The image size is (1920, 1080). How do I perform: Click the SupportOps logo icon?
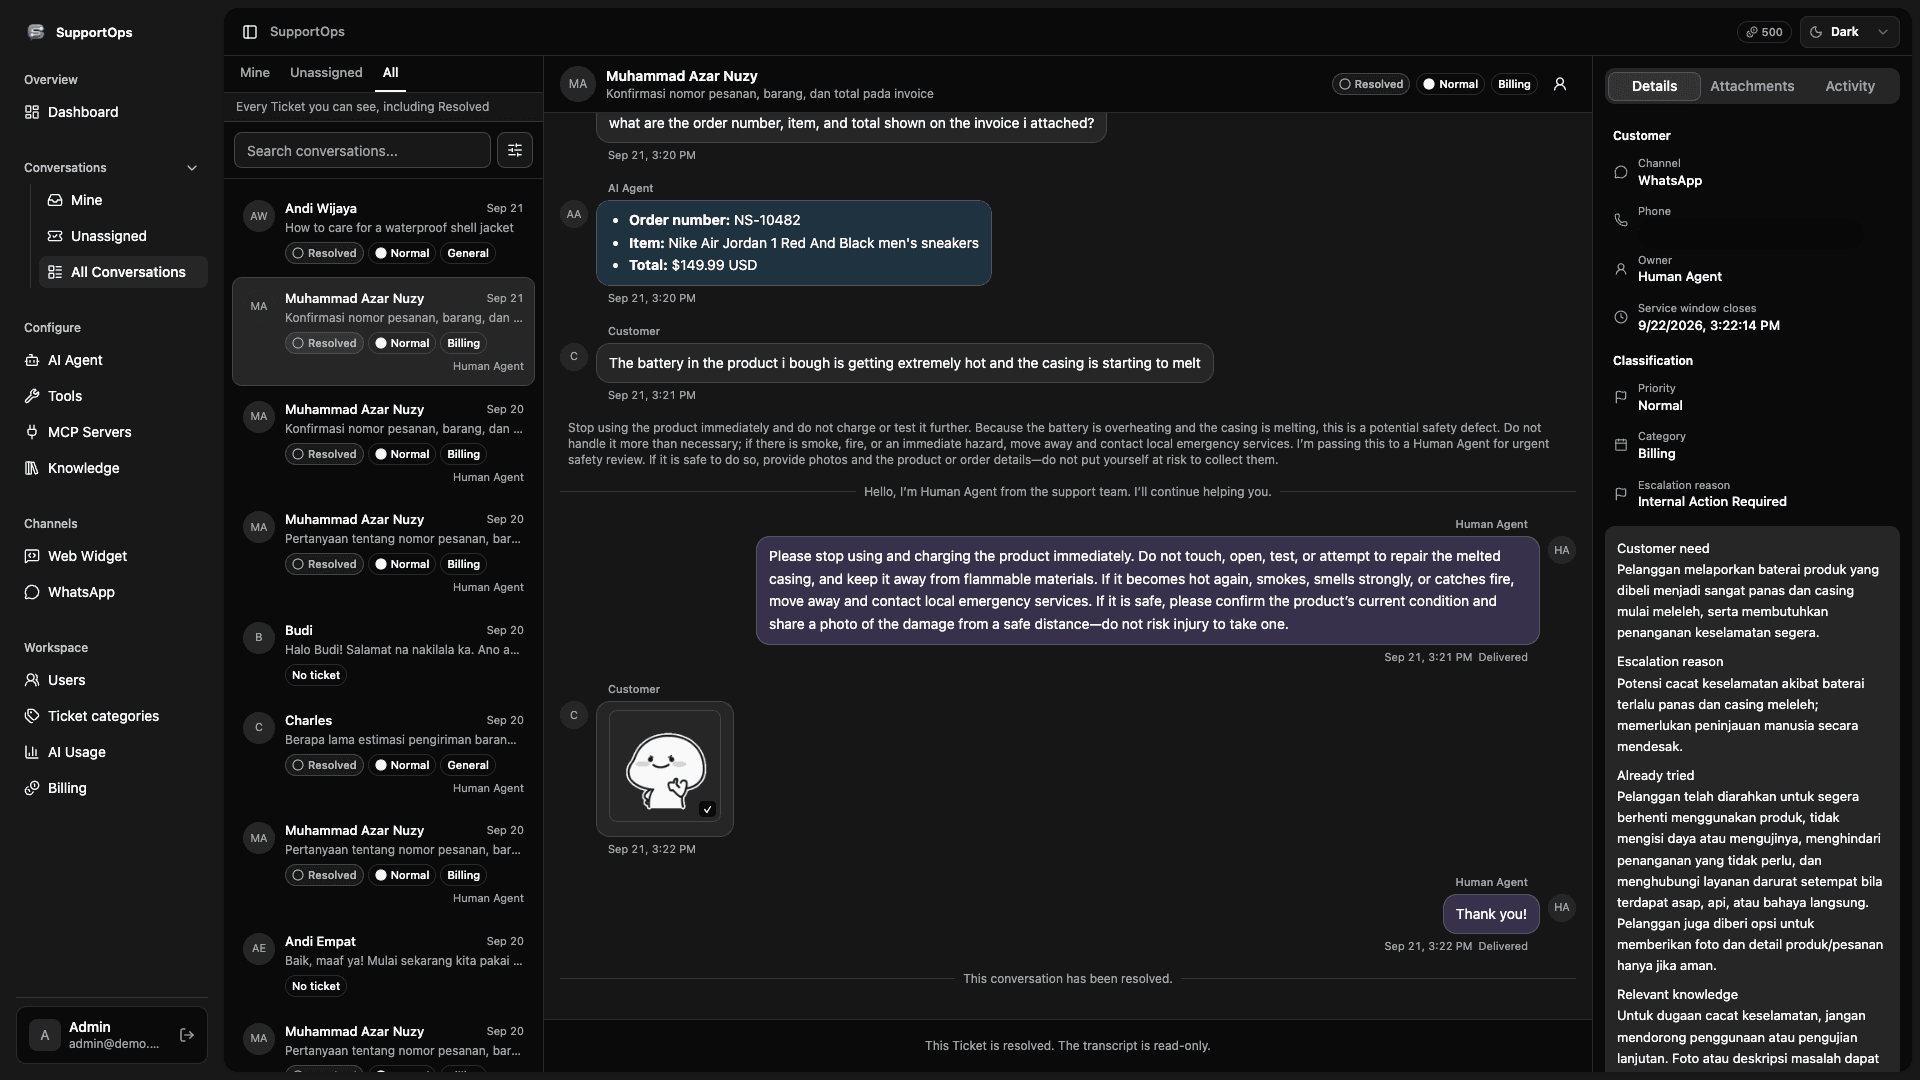[x=36, y=32]
